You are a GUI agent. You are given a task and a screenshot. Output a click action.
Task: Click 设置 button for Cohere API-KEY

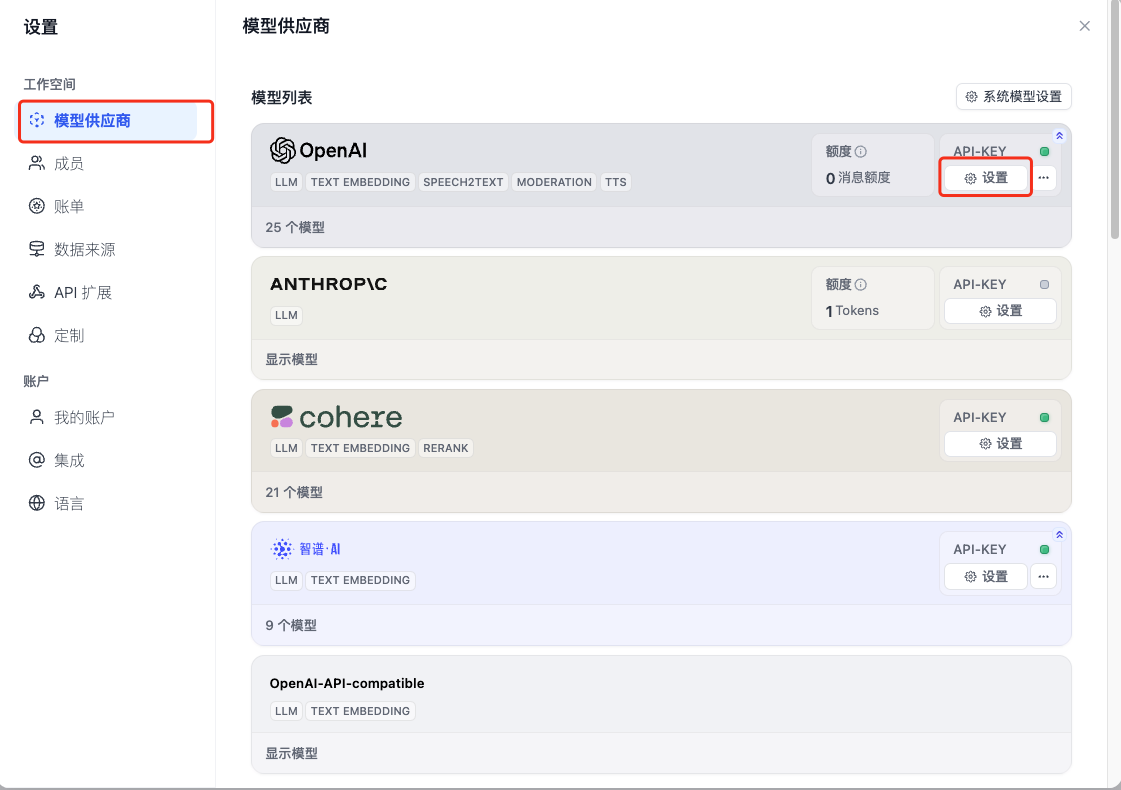[1000, 444]
